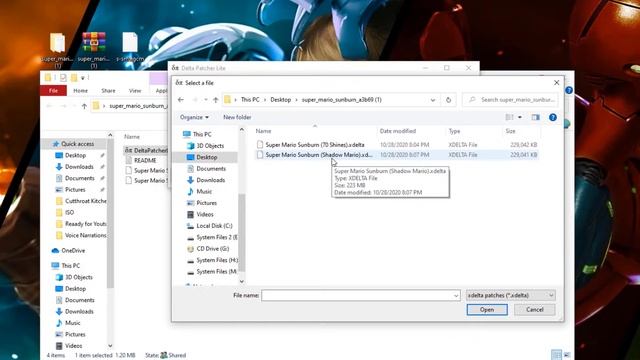Go up one folder level in dialog

pyautogui.click(x=216, y=100)
